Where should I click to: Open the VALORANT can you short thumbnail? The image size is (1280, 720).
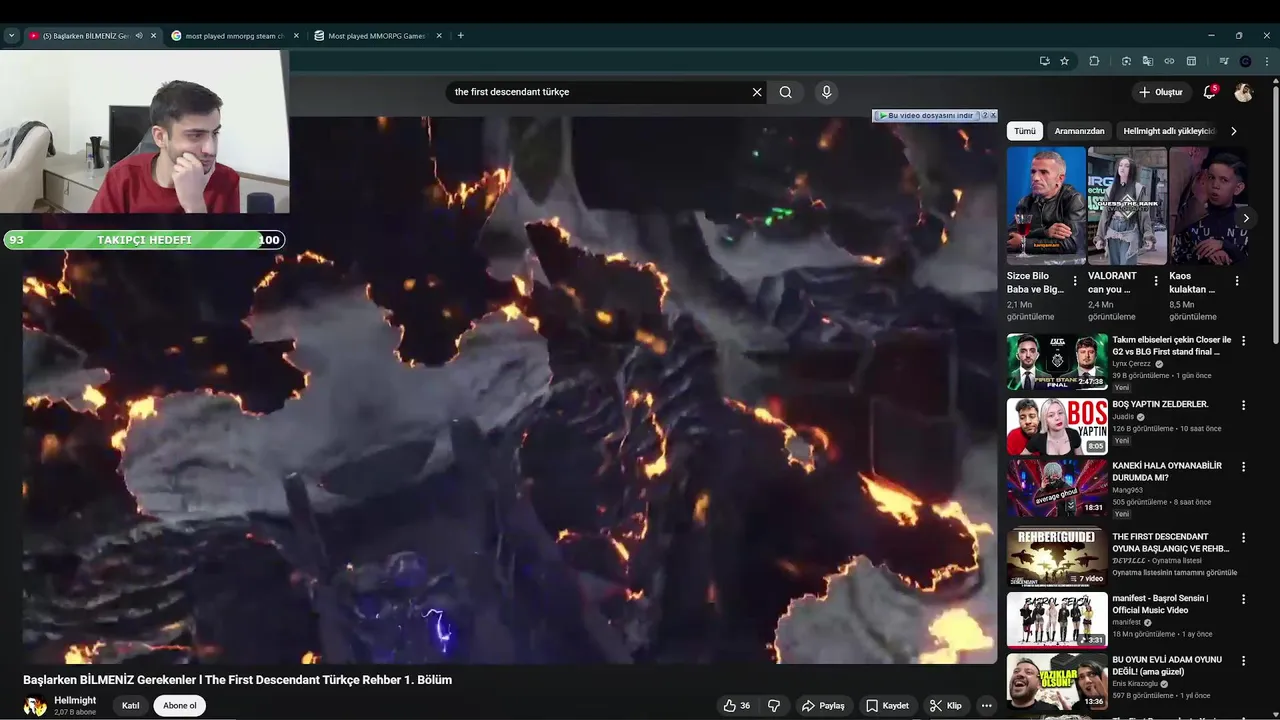pyautogui.click(x=1127, y=206)
